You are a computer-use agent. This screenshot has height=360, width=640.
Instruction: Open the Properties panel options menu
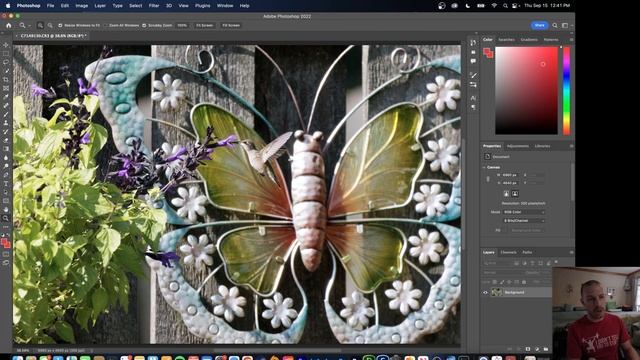(x=571, y=146)
